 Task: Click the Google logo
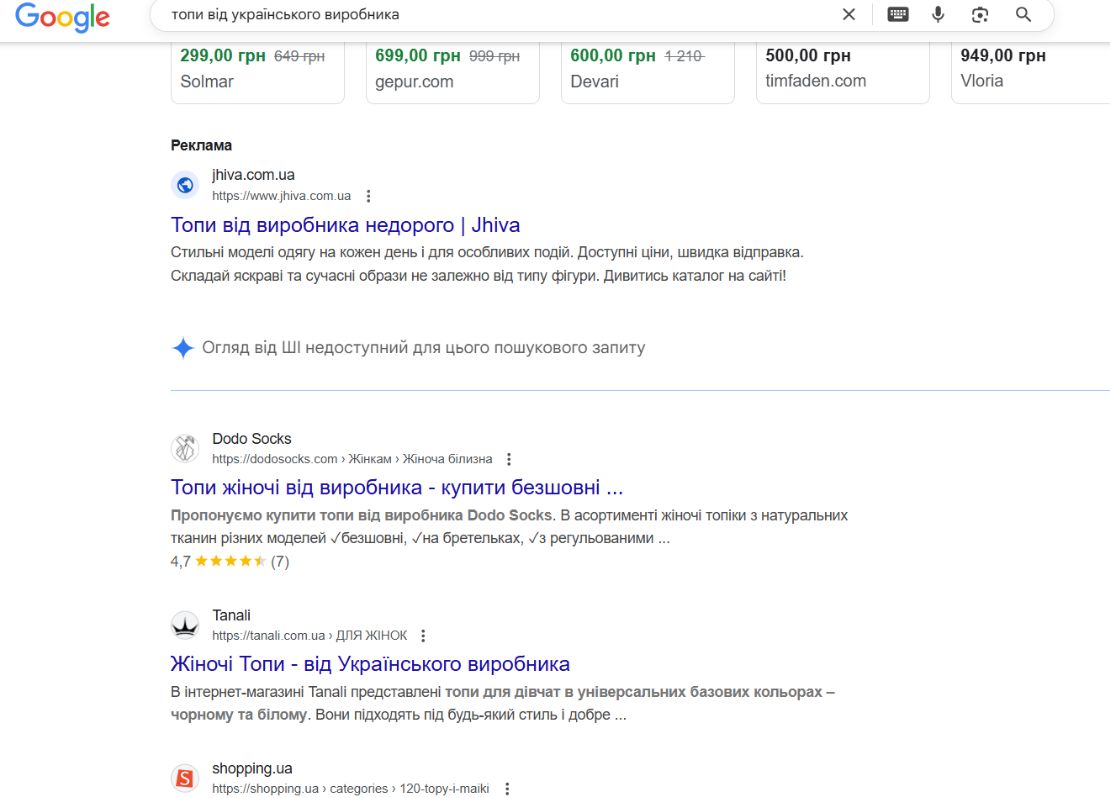(62, 16)
